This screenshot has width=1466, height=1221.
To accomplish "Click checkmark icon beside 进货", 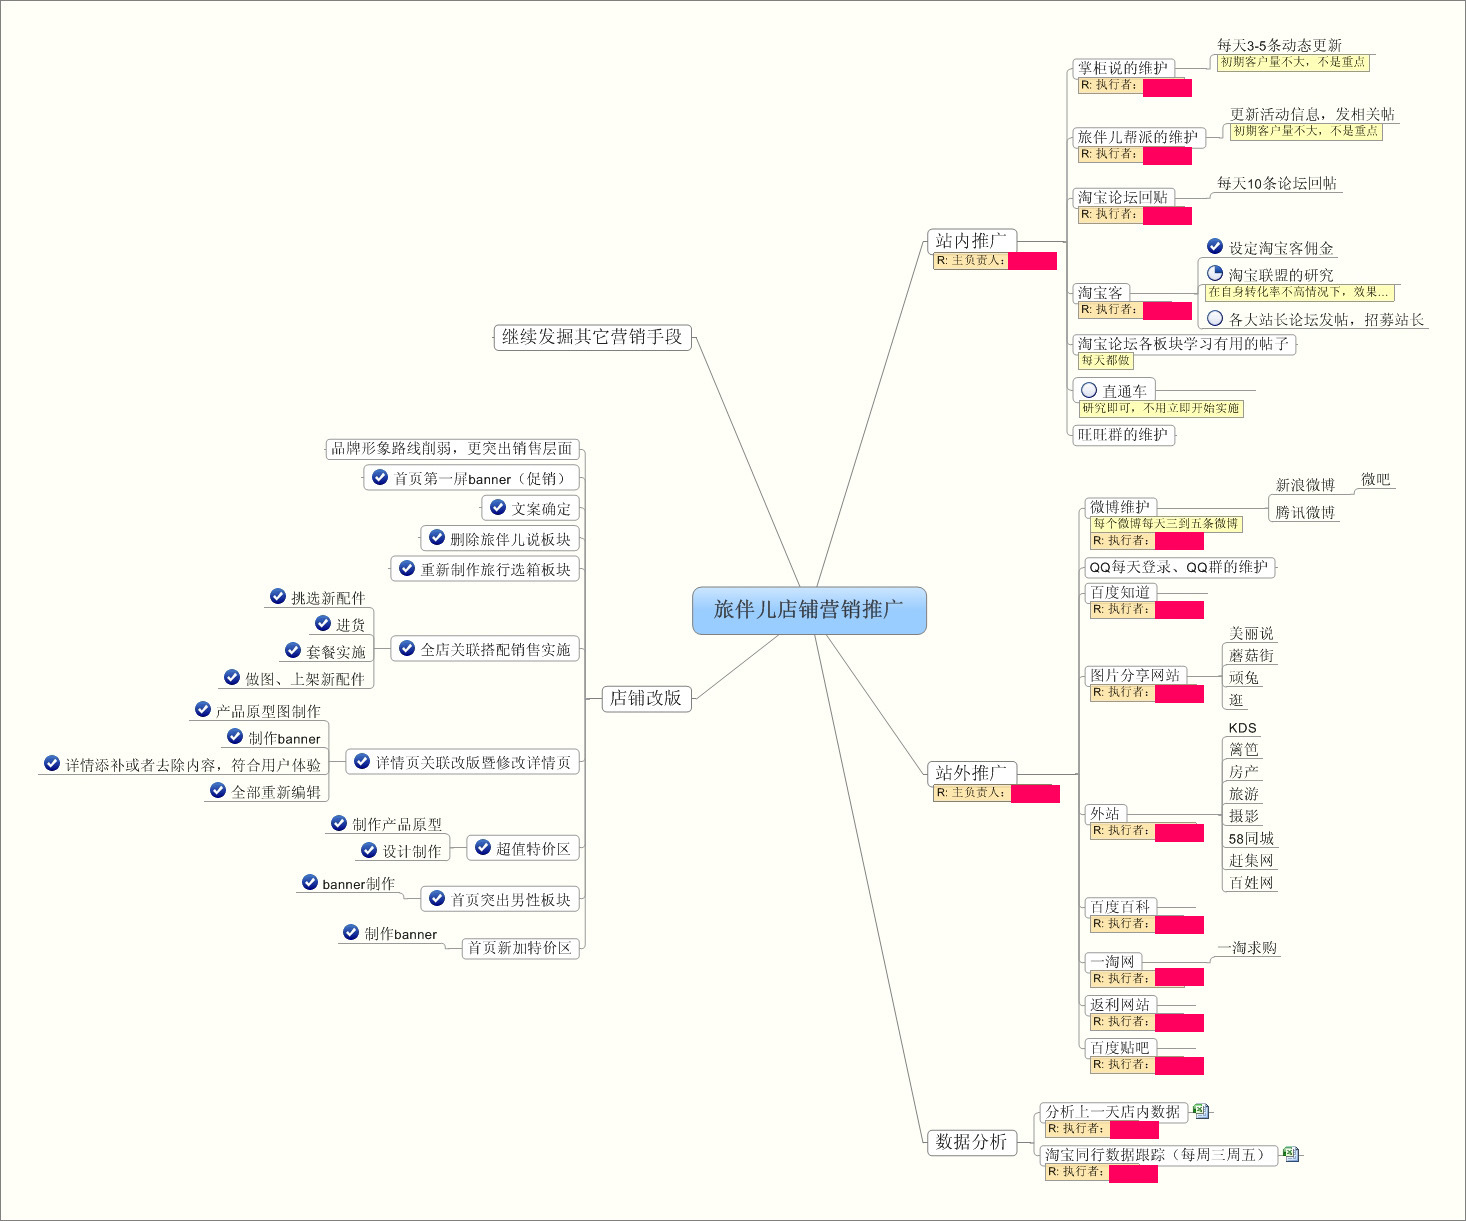I will click(x=323, y=623).
